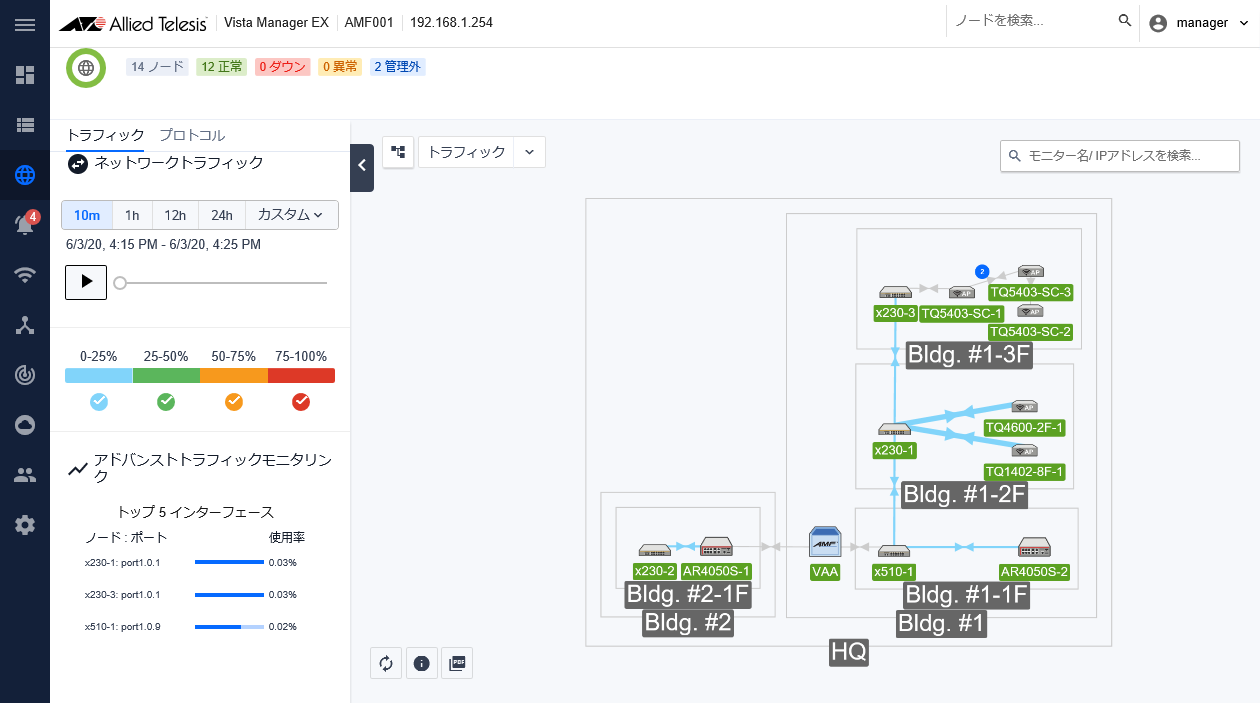This screenshot has height=703, width=1260.
Task: Click the x230-3: port1.0.1 interface row
Action: 193,595
